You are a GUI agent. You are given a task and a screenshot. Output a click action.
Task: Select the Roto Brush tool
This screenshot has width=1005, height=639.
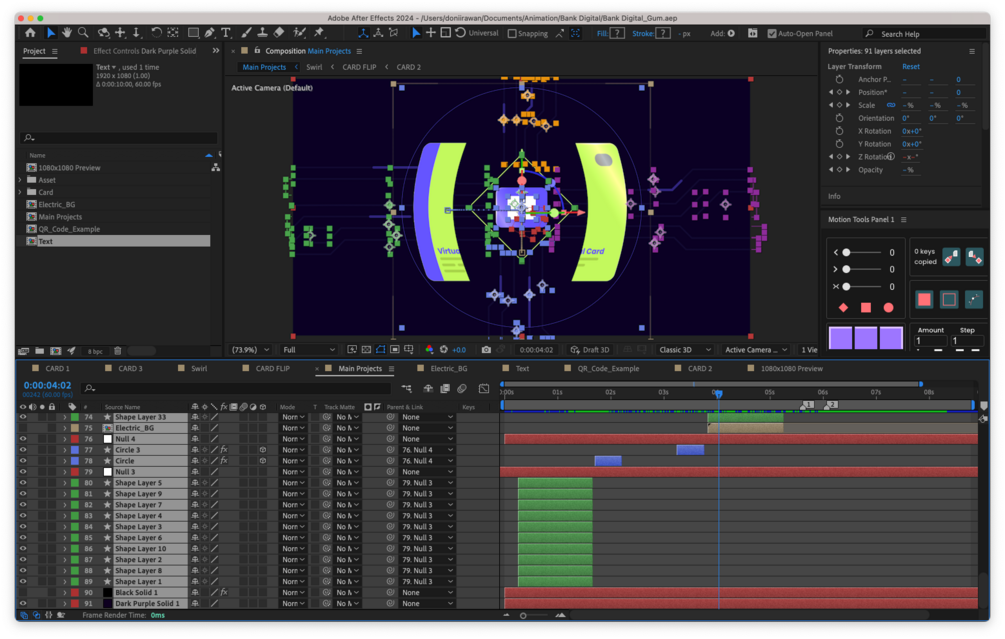pos(299,33)
